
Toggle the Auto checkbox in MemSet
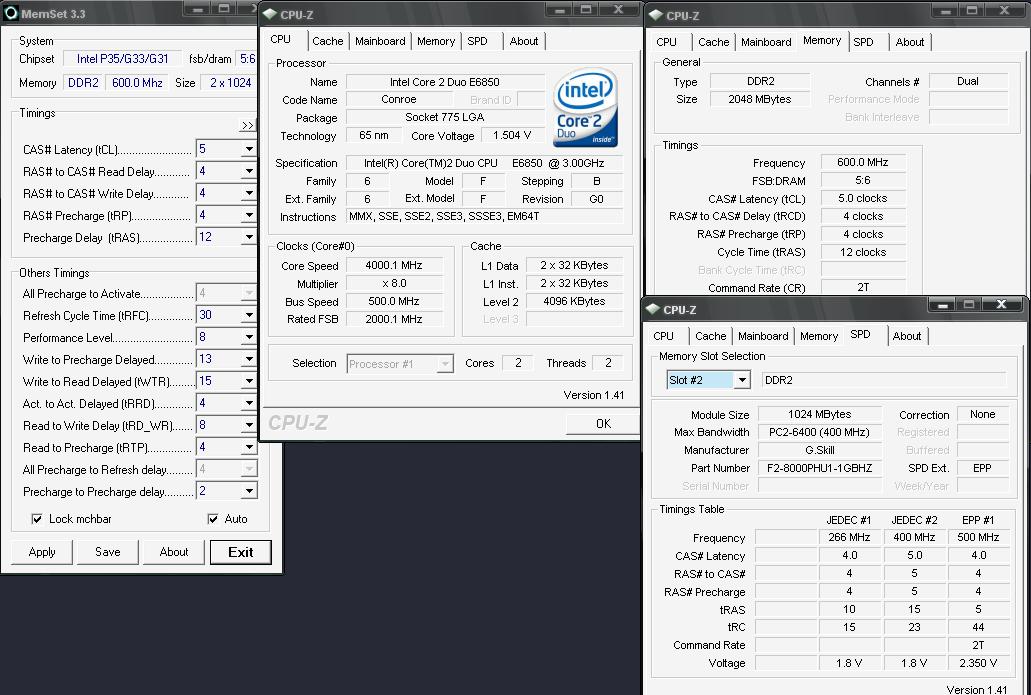point(213,519)
